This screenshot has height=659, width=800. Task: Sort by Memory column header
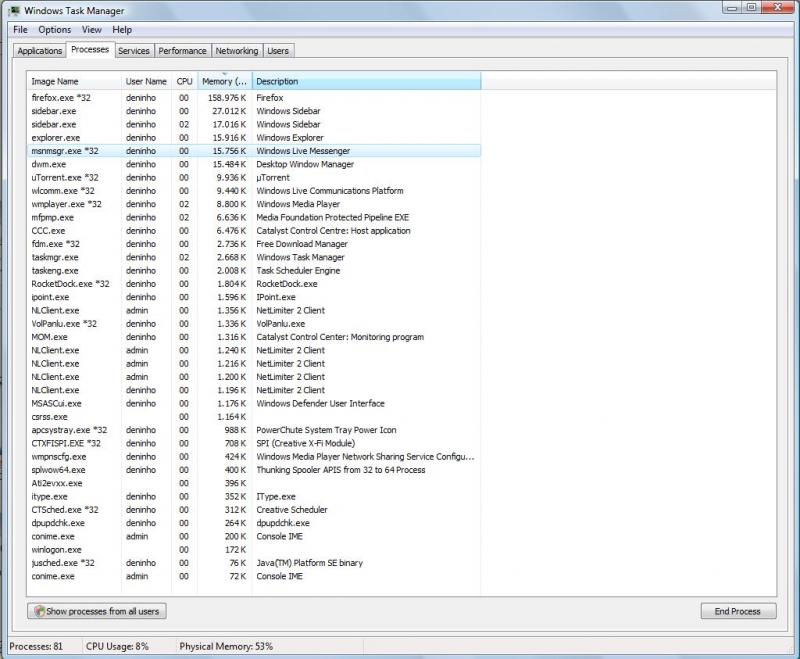(x=224, y=81)
